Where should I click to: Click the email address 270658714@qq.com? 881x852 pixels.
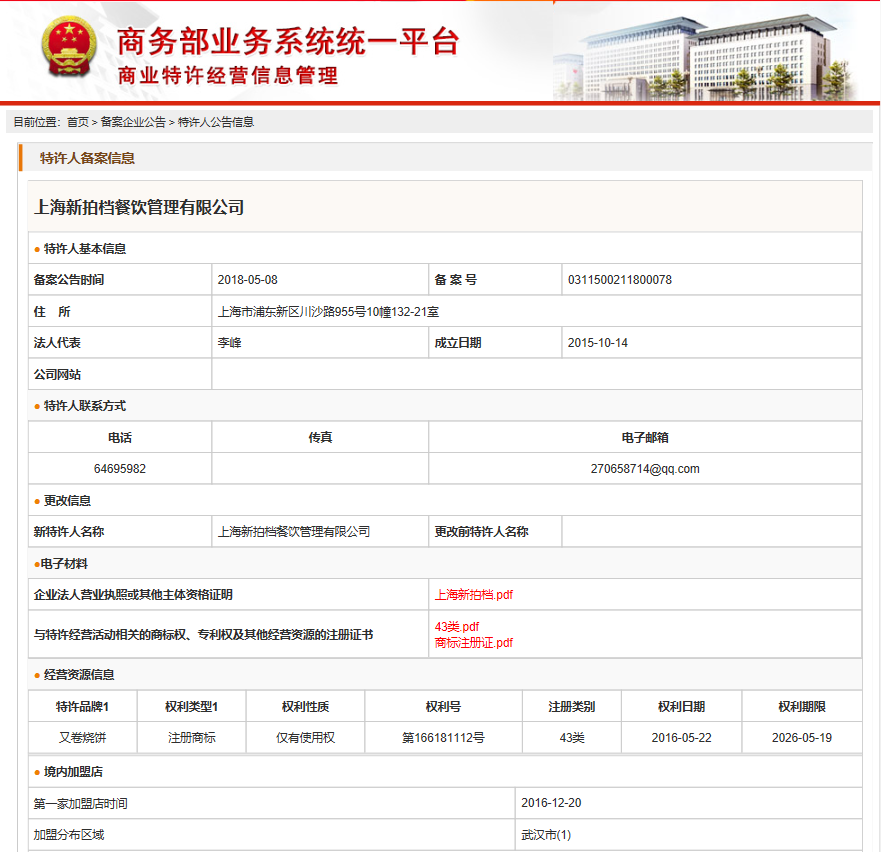pyautogui.click(x=644, y=469)
